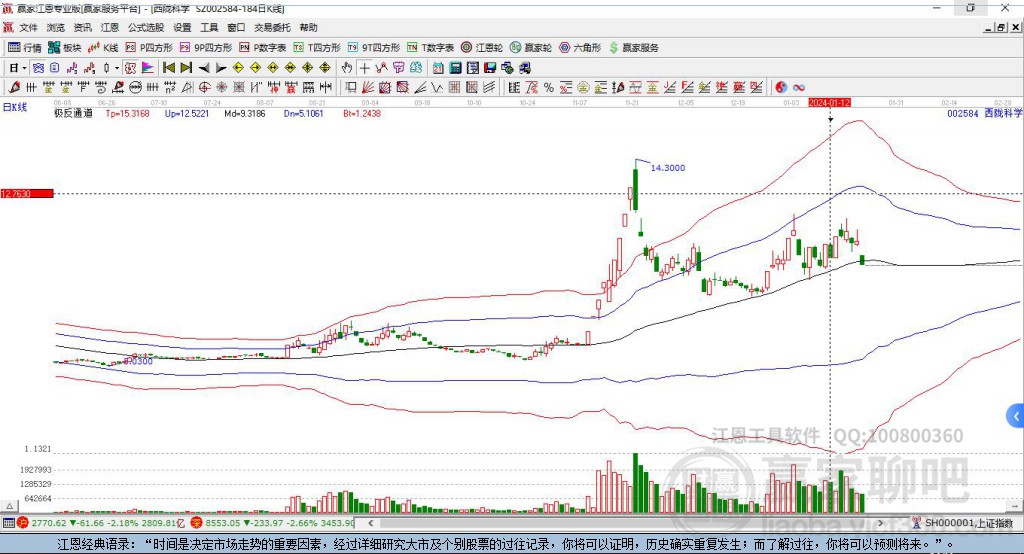Click the first yellow diamond arrow

(238, 68)
